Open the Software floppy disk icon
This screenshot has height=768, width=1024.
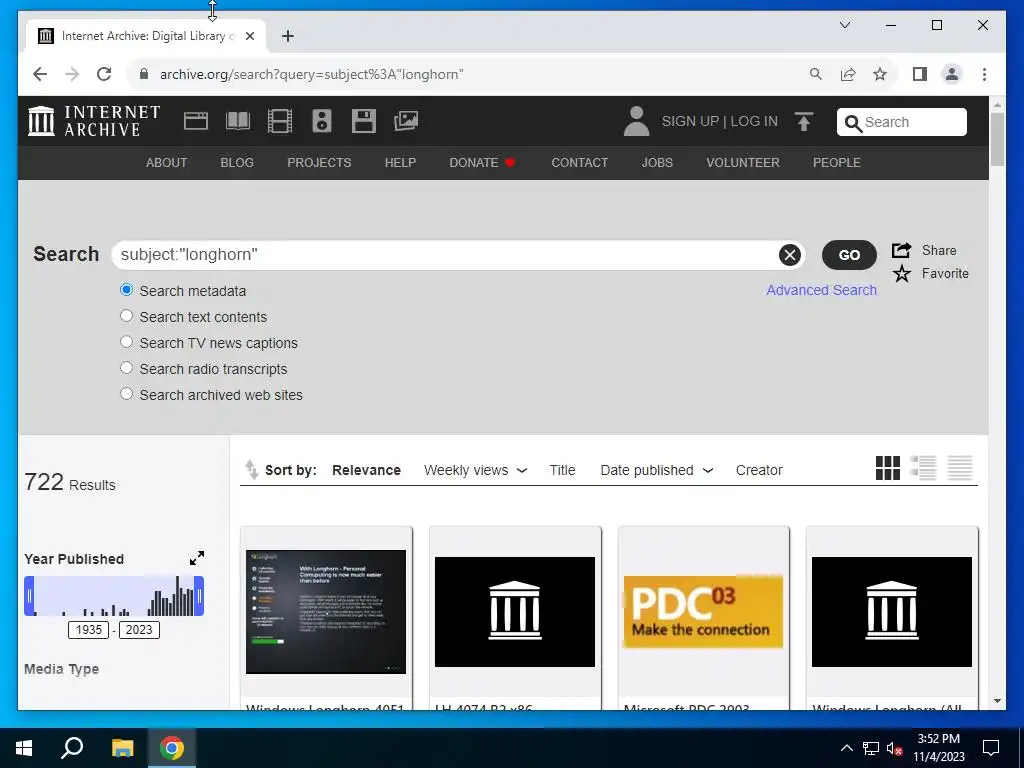coord(363,121)
